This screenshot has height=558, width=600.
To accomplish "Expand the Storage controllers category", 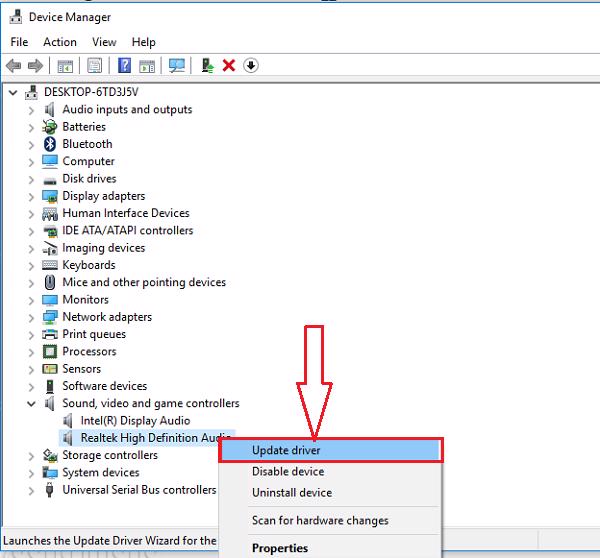I will point(31,456).
